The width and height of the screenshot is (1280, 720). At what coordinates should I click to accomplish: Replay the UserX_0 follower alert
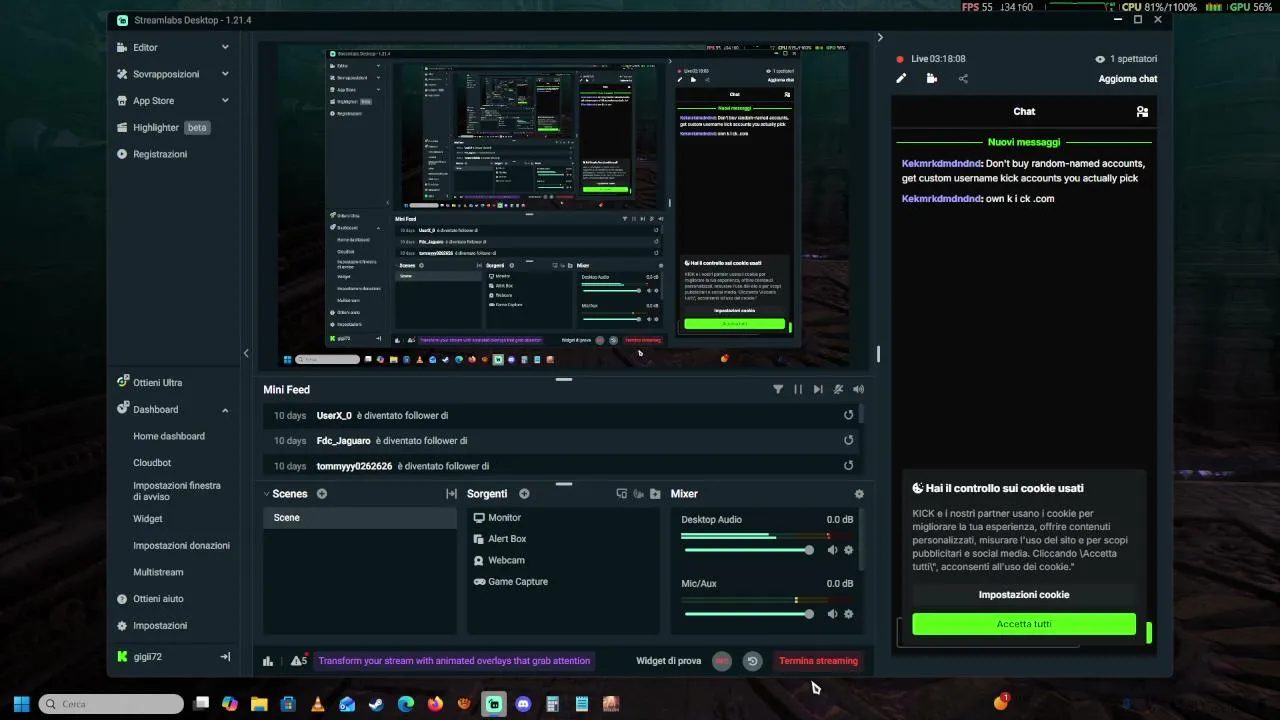pyautogui.click(x=849, y=415)
